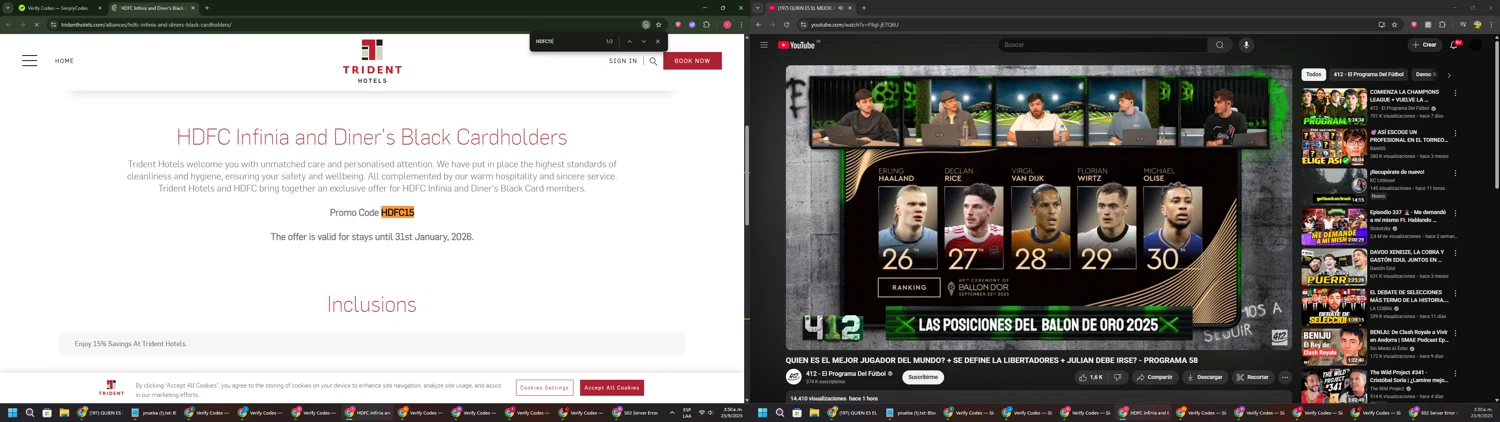Open options for Episodio 337 video
1500x422 pixels.
pos(1455,213)
